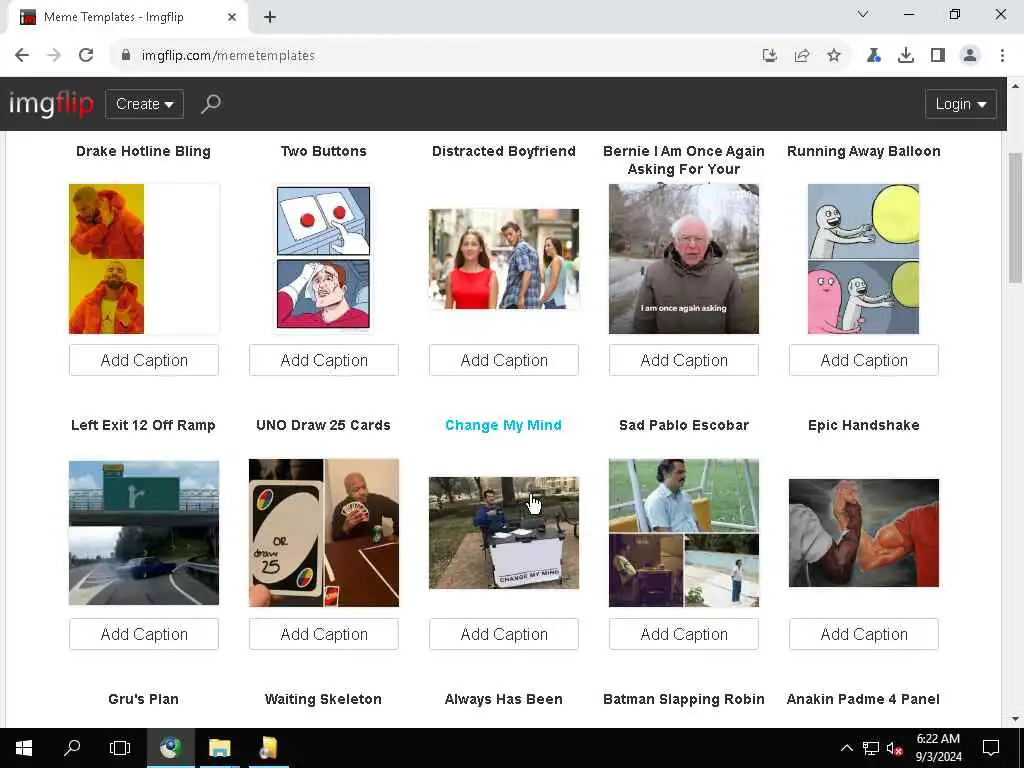Open the Windows Start menu
This screenshot has height=768, width=1024.
point(24,748)
